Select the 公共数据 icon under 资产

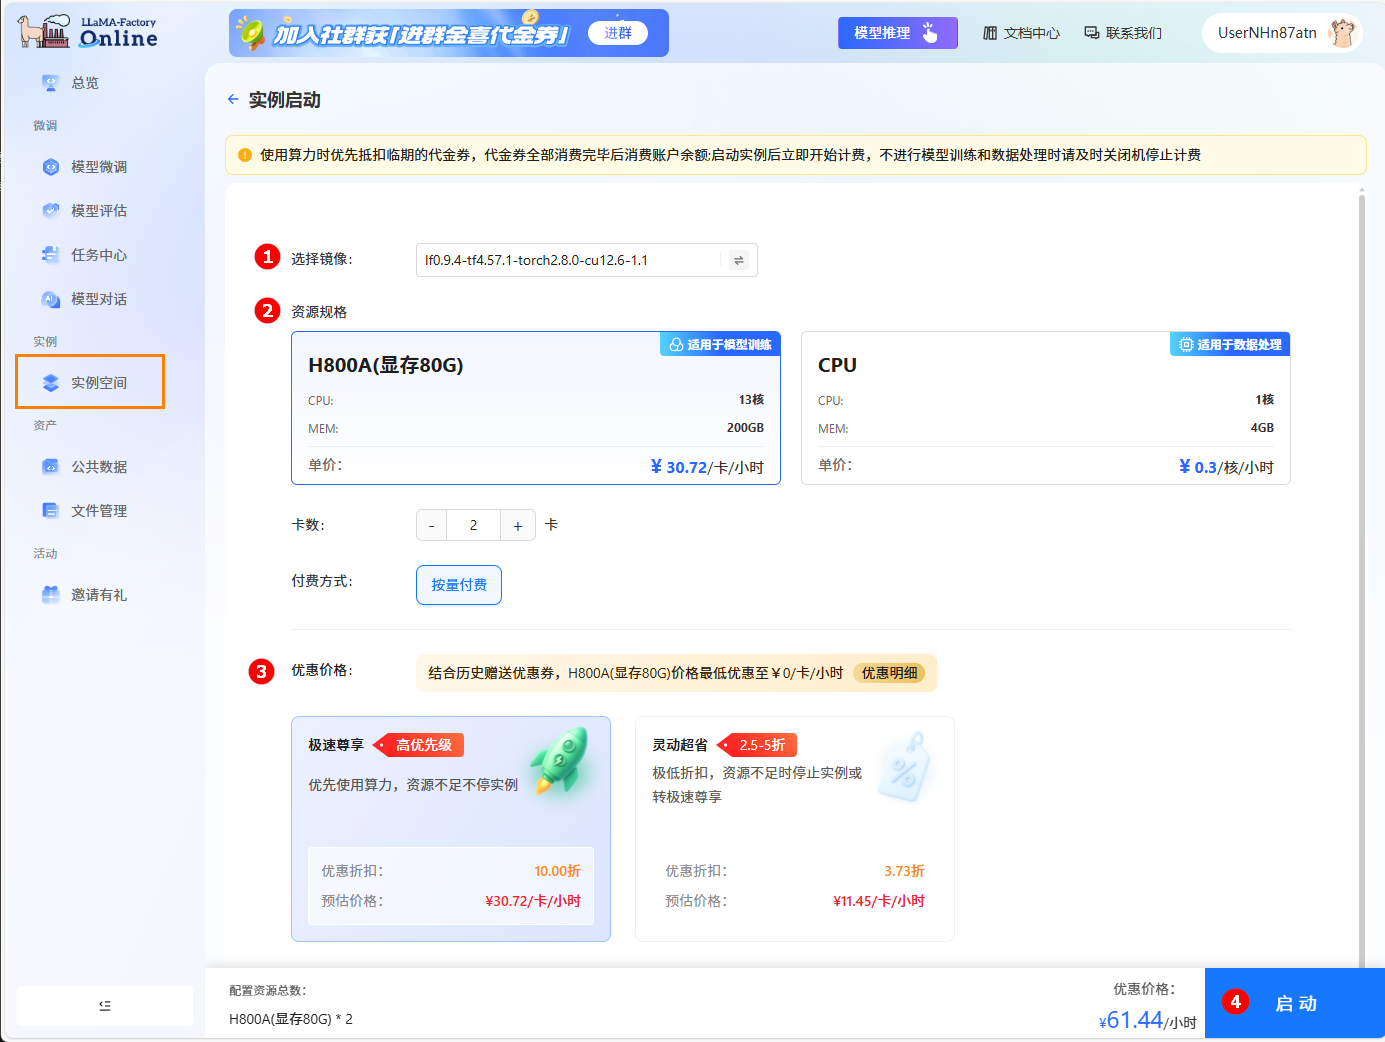[x=52, y=466]
